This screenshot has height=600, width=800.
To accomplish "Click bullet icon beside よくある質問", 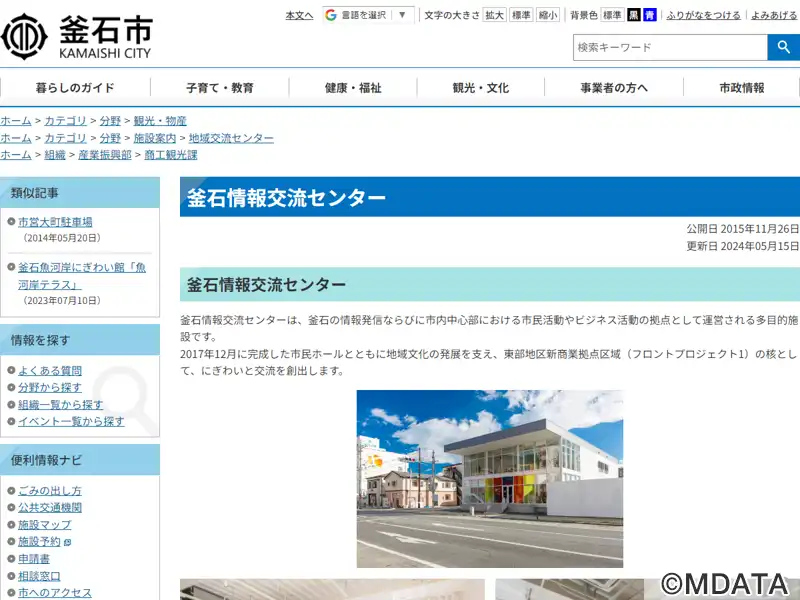I will click(11, 370).
